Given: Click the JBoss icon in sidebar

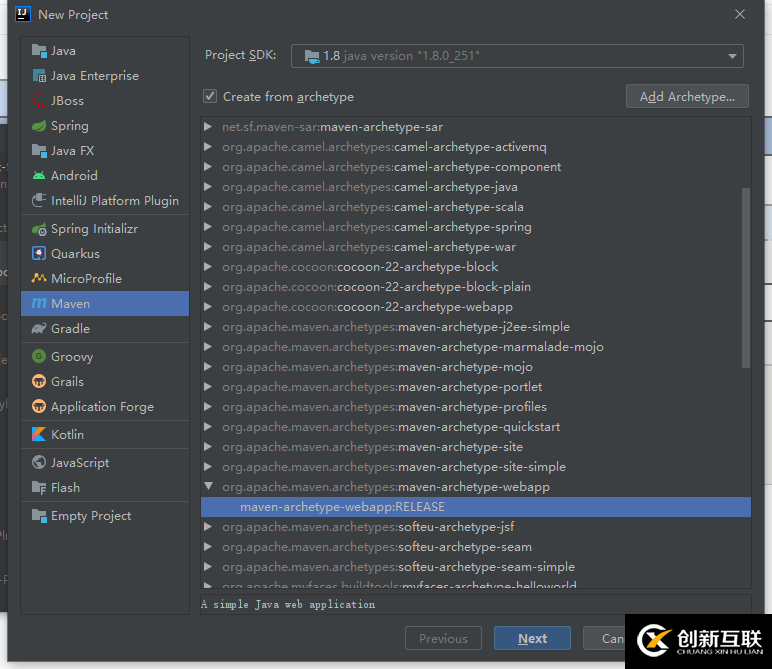Looking at the screenshot, I should pos(39,101).
